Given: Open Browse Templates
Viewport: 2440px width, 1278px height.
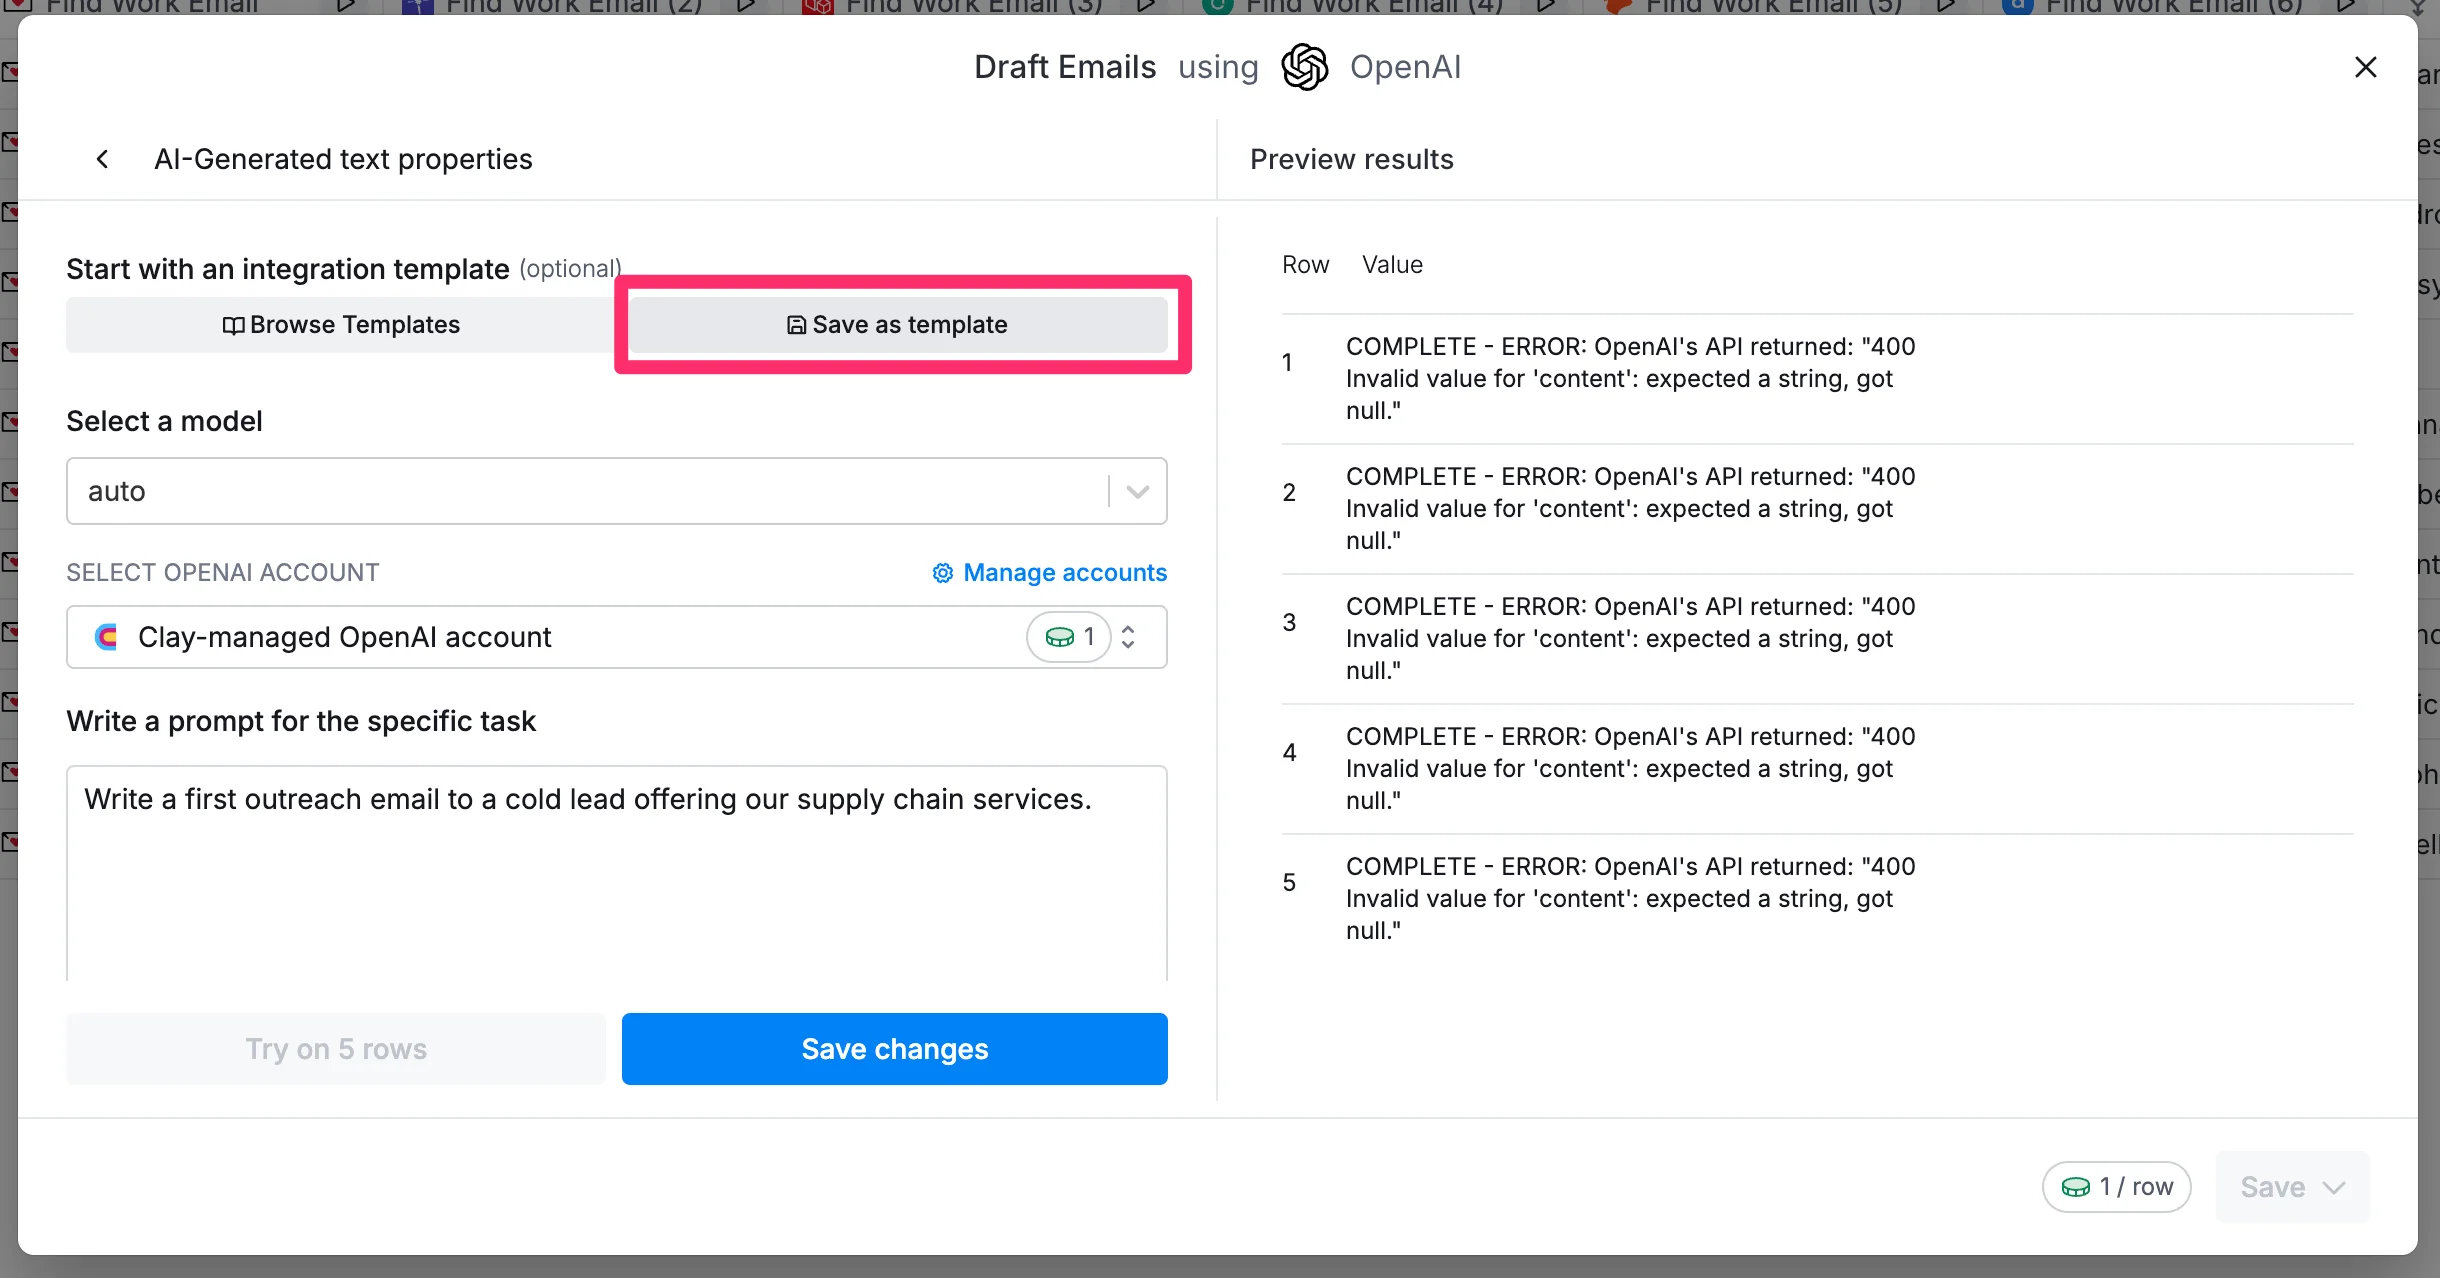Looking at the screenshot, I should pyautogui.click(x=341, y=325).
